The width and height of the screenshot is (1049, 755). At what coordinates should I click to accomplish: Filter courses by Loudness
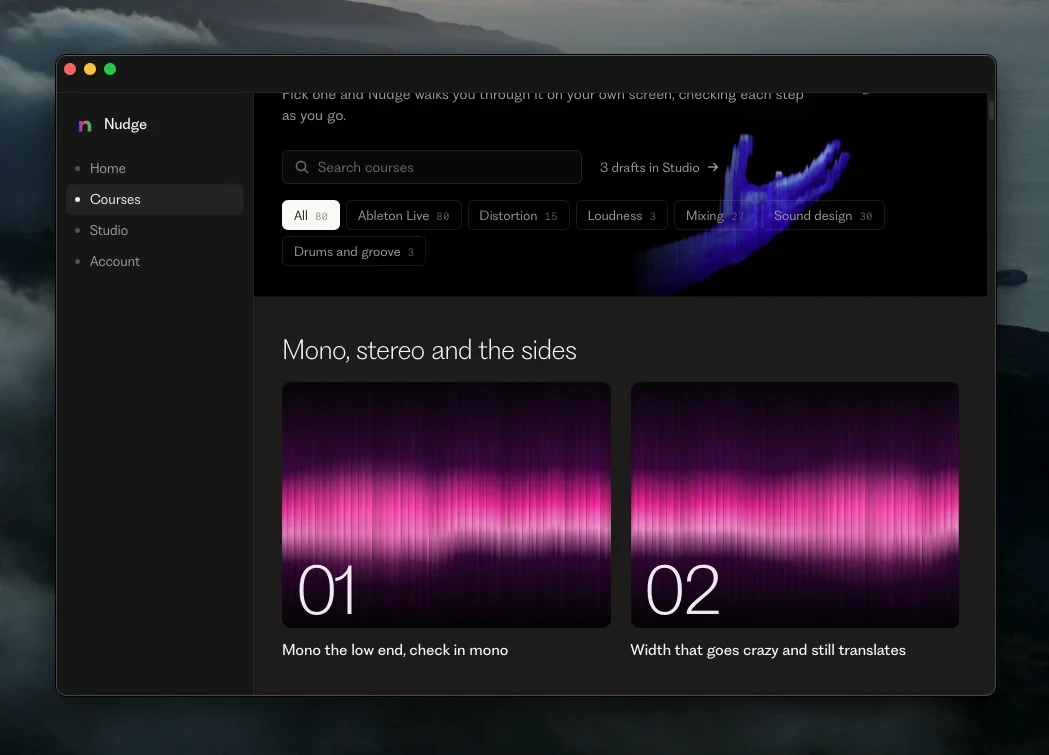click(622, 215)
